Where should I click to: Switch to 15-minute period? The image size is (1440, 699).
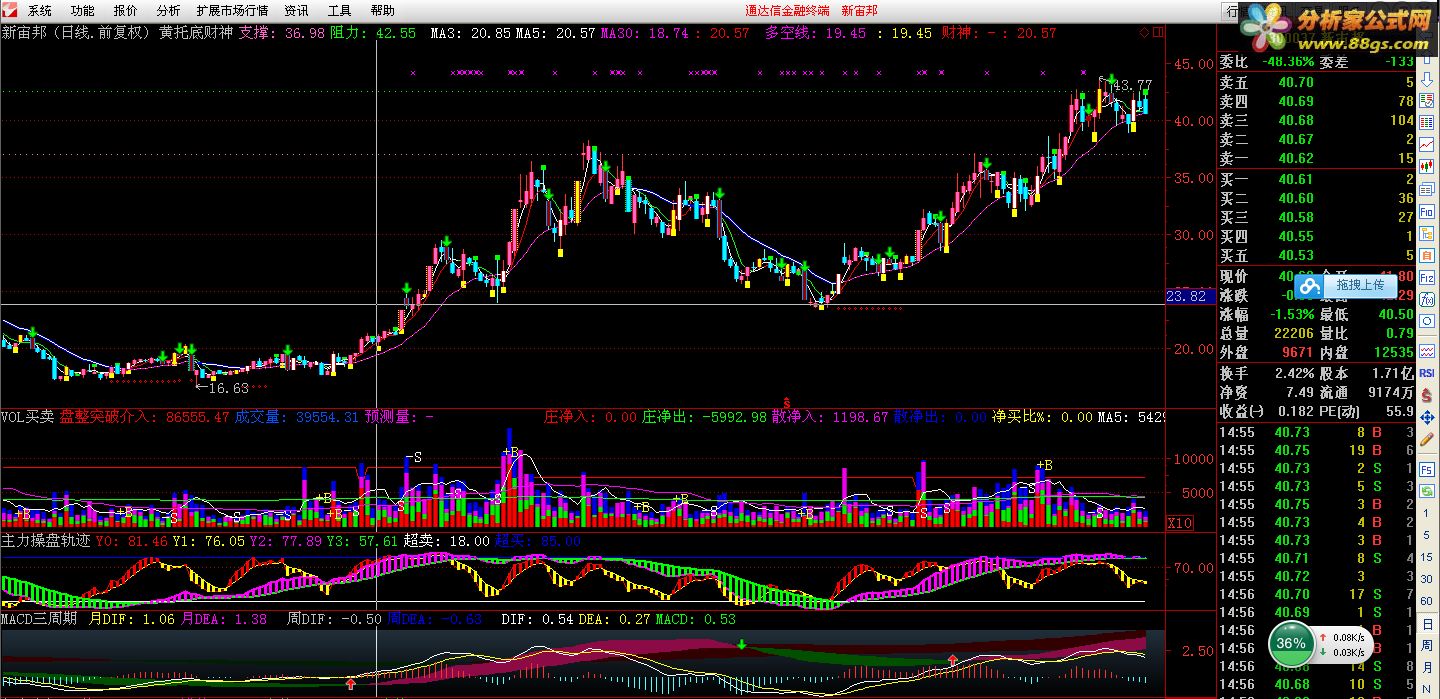(1426, 556)
